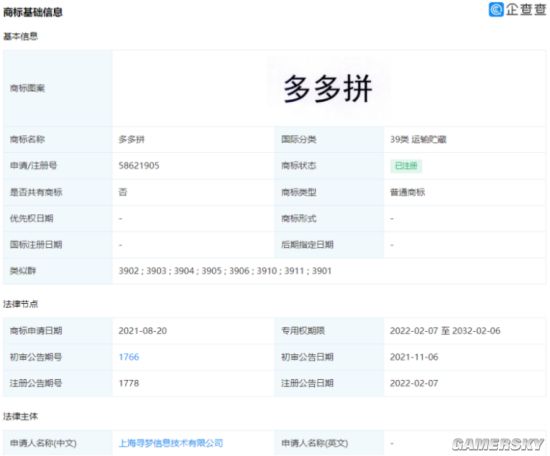Select application date 2021-08-20
Image resolution: width=550 pixels, height=456 pixels.
143,330
